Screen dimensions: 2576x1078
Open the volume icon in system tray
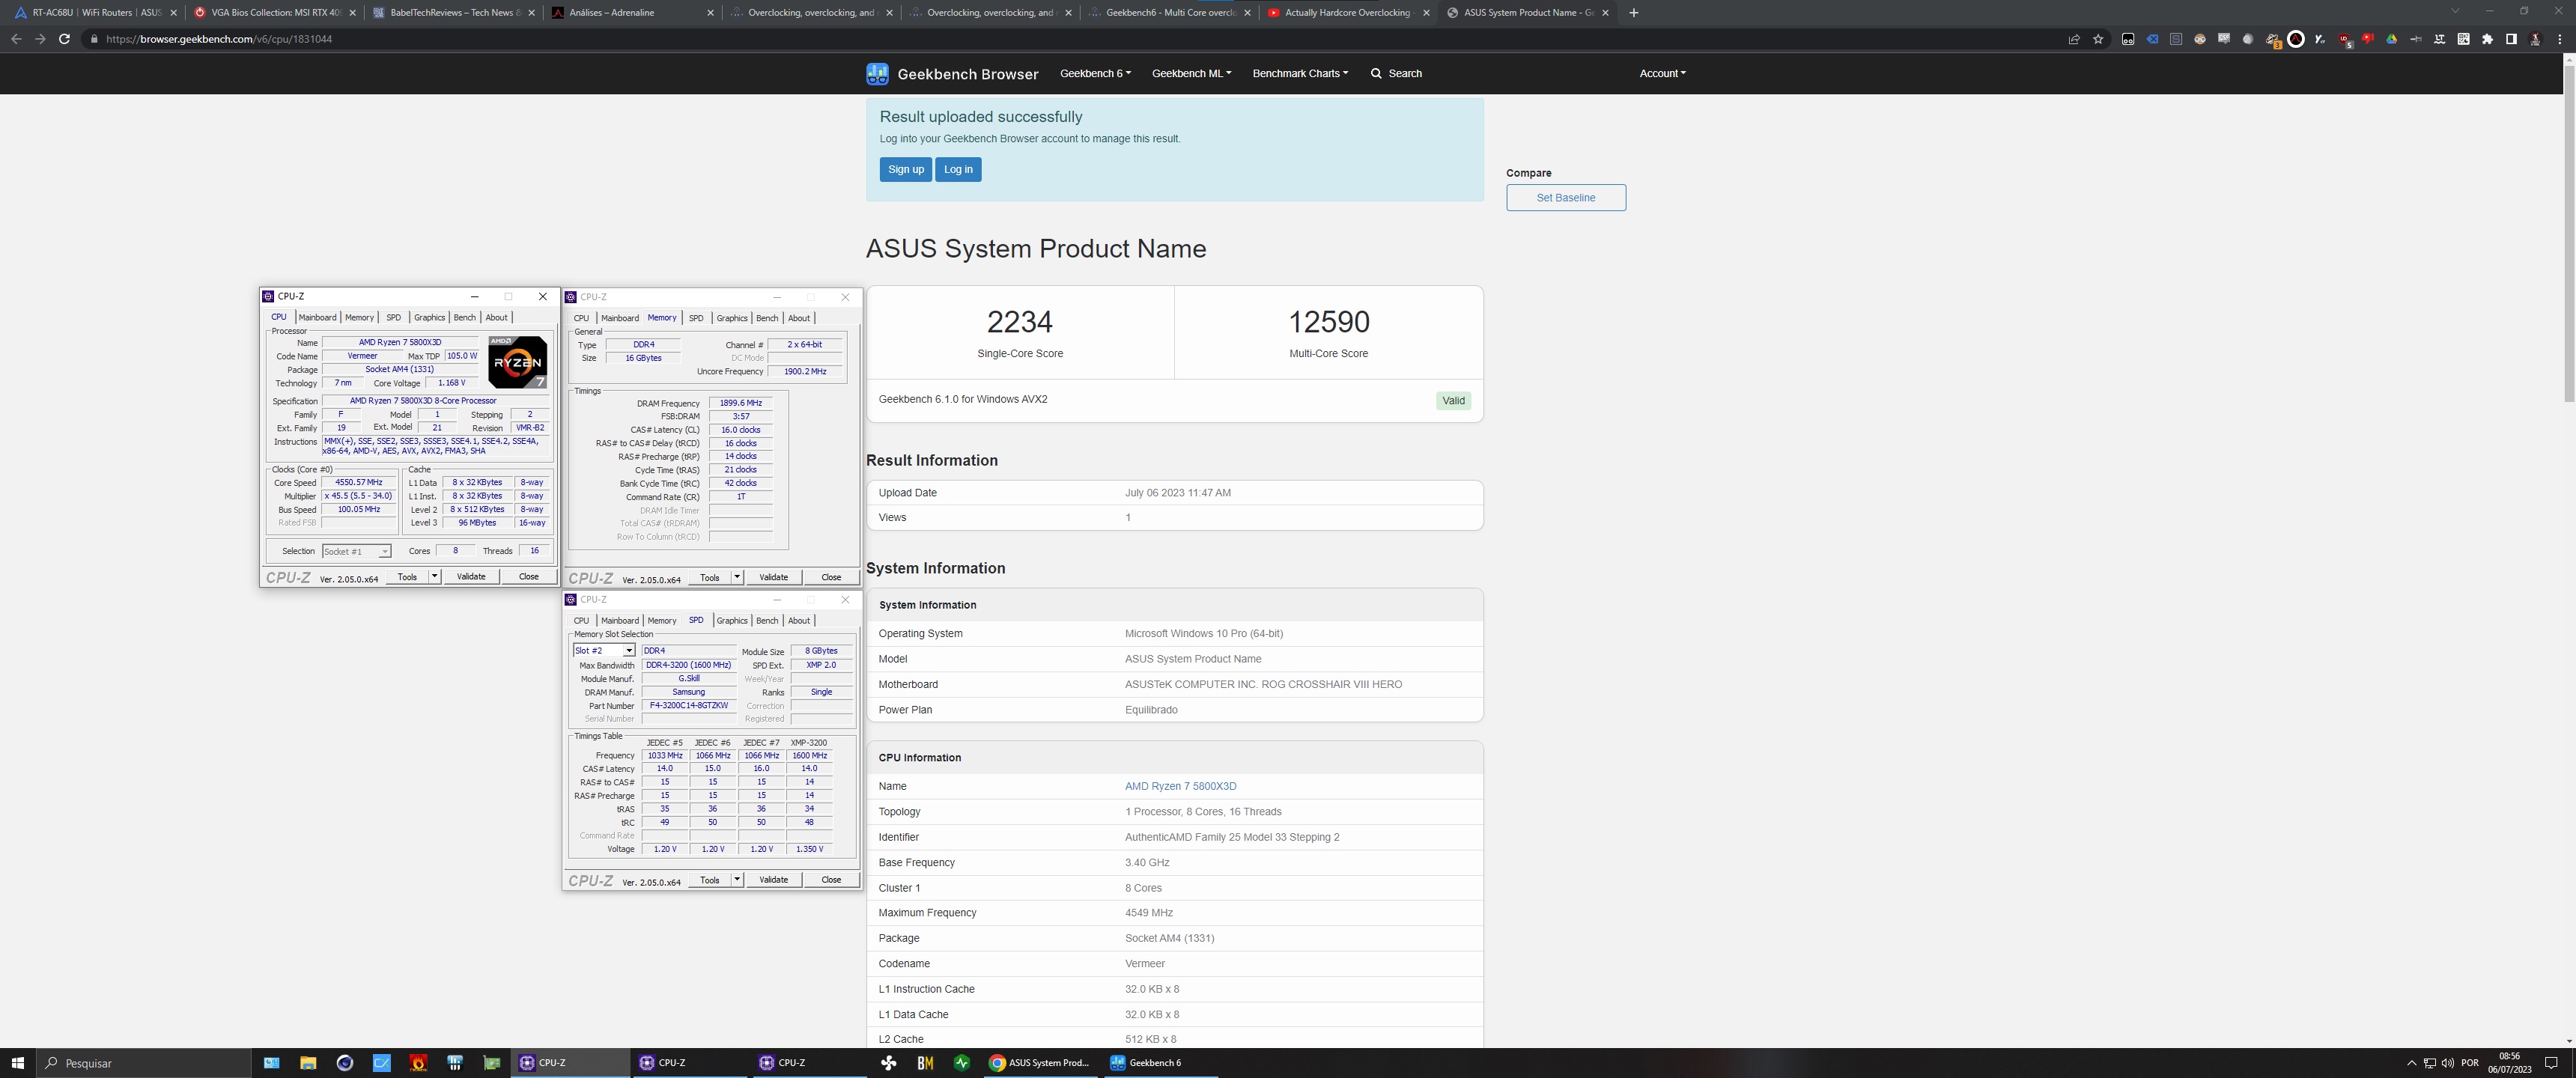pos(2447,1063)
